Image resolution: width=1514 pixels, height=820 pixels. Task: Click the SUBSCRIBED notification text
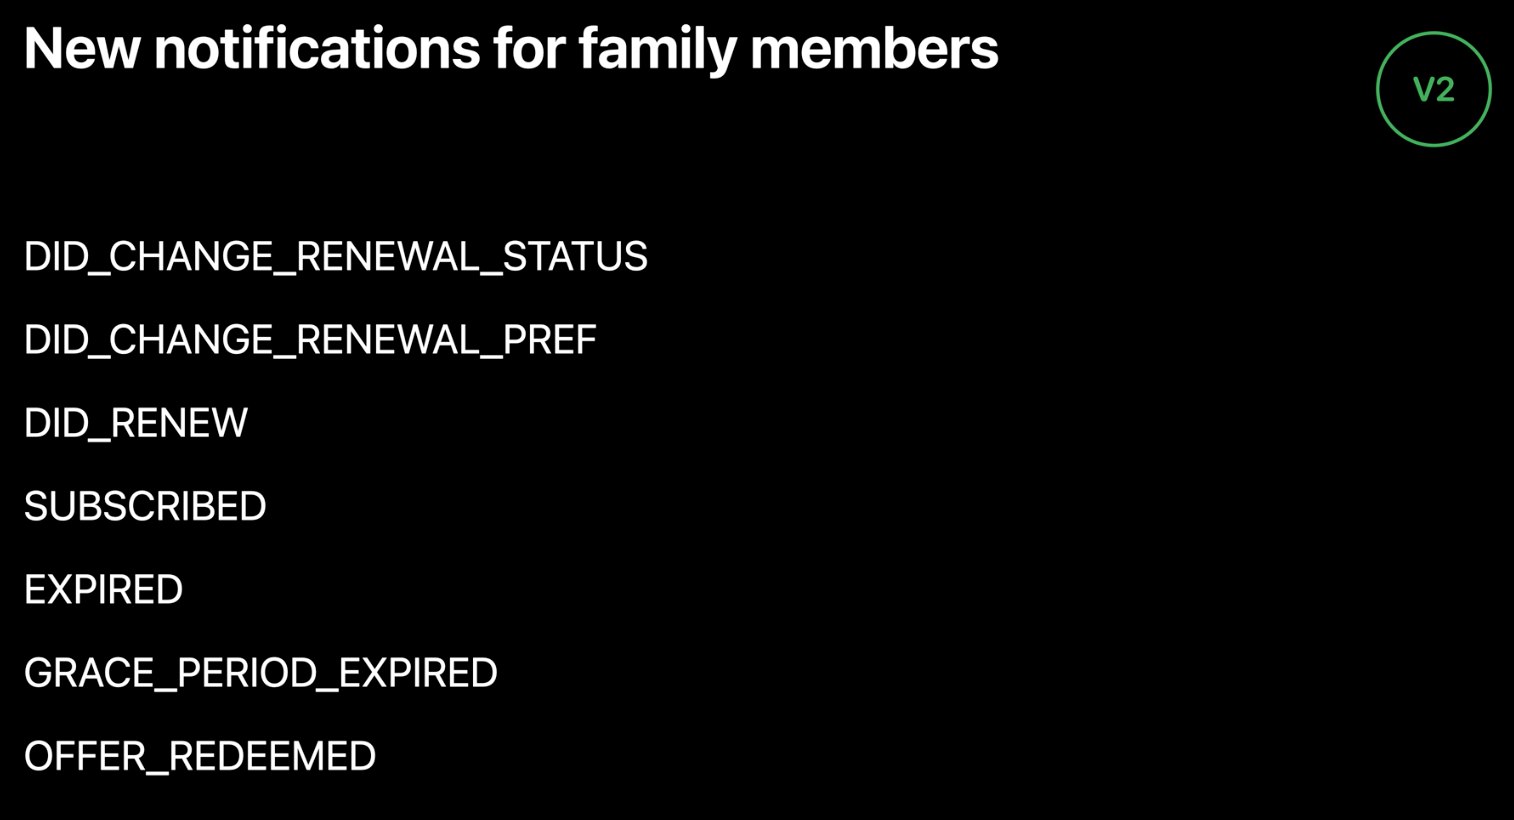(x=145, y=506)
